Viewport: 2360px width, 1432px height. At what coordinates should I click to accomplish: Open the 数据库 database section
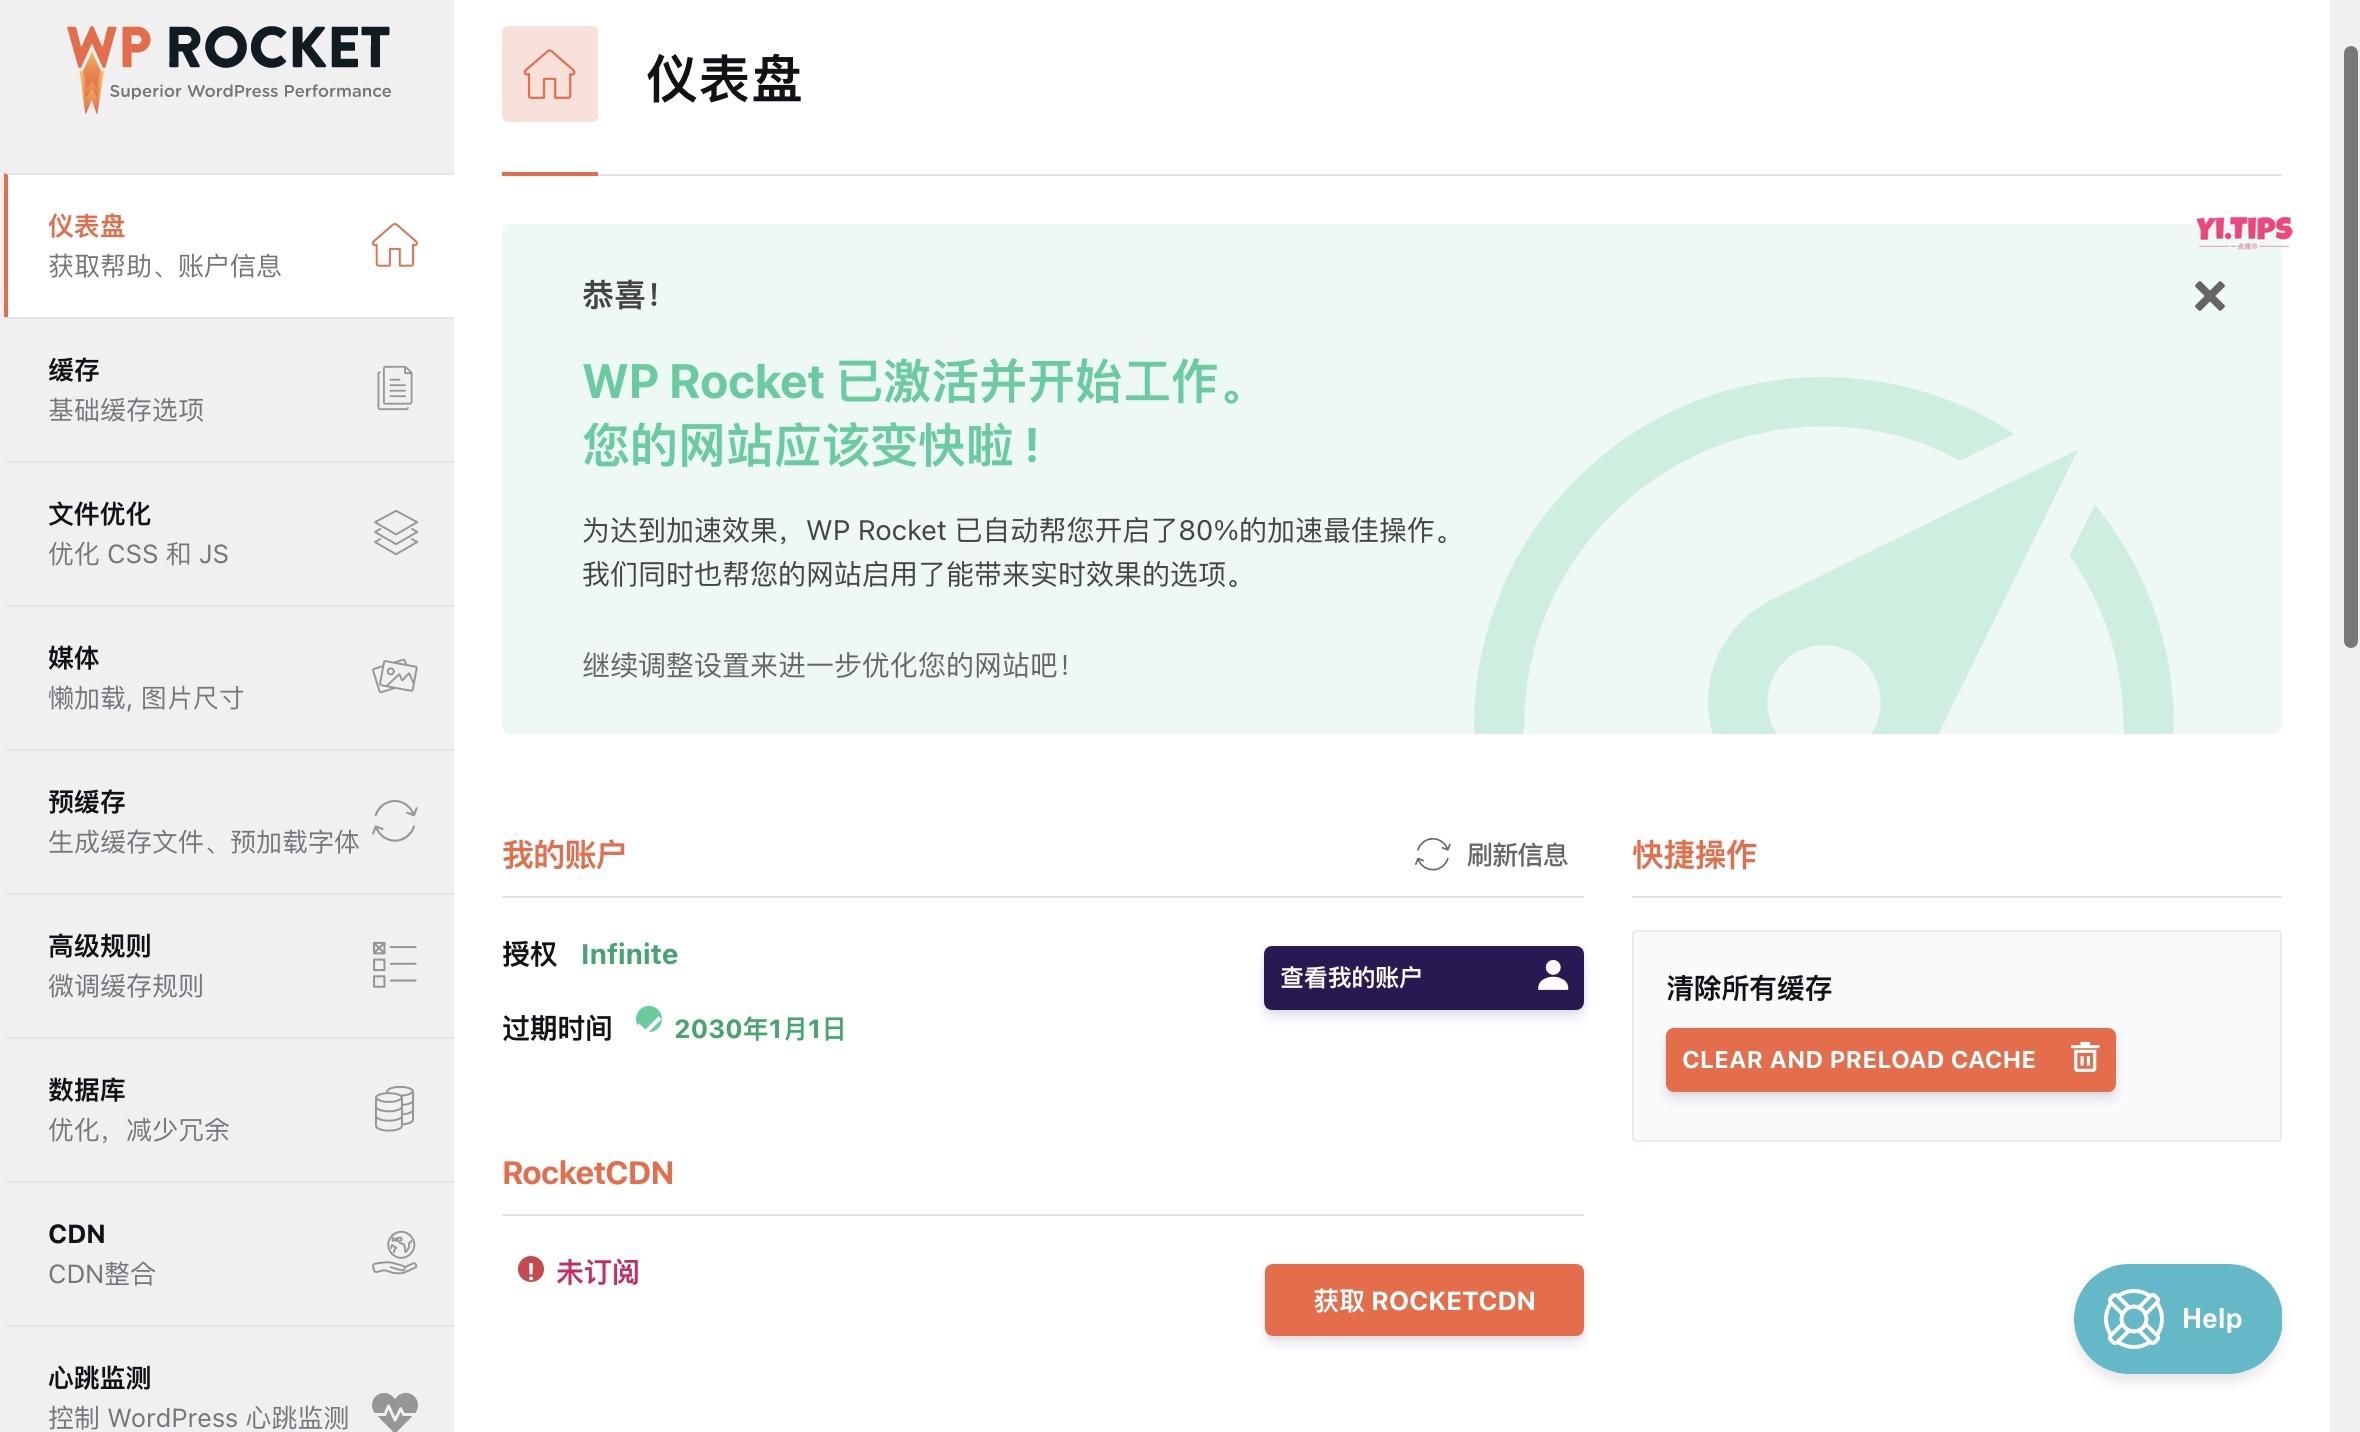click(x=229, y=1110)
